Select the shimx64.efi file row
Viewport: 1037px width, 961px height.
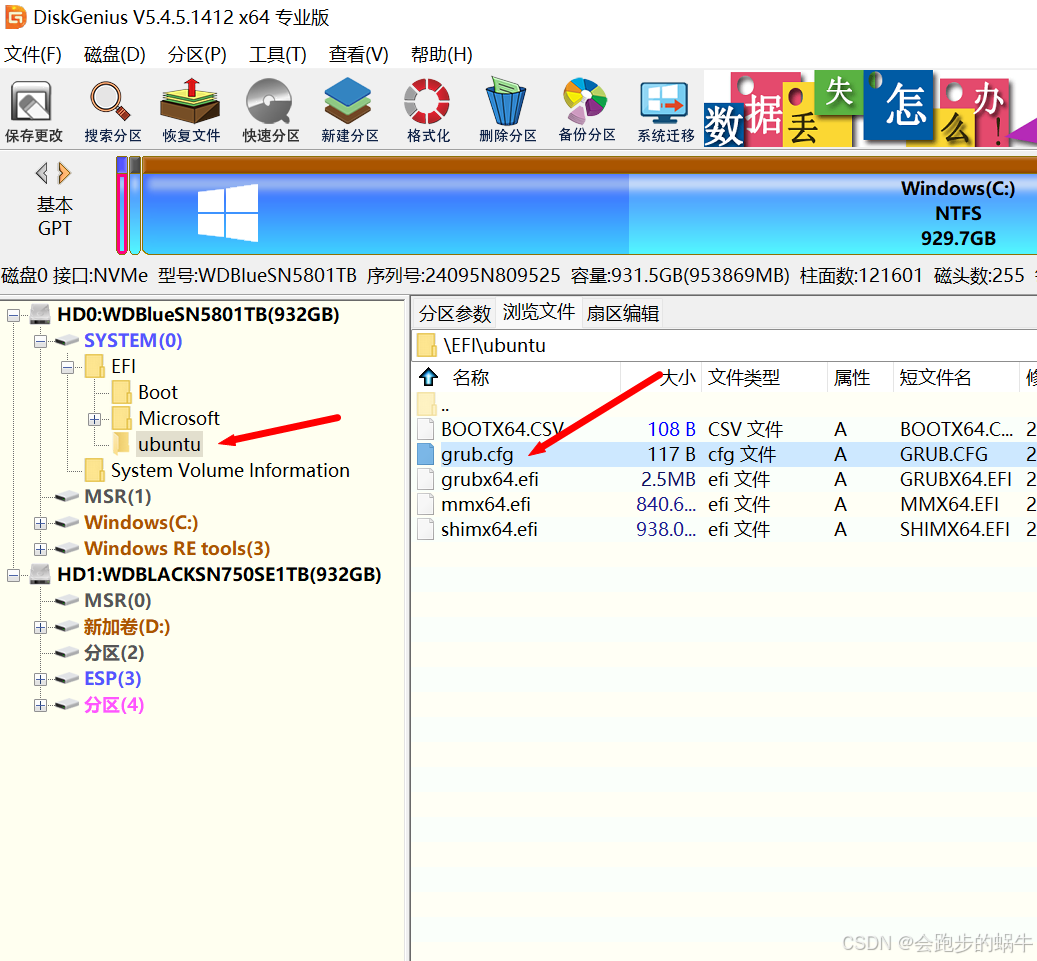pyautogui.click(x=724, y=530)
